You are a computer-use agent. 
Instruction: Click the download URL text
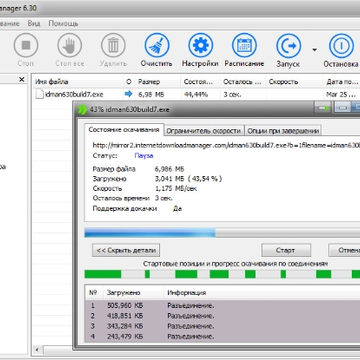(x=226, y=145)
